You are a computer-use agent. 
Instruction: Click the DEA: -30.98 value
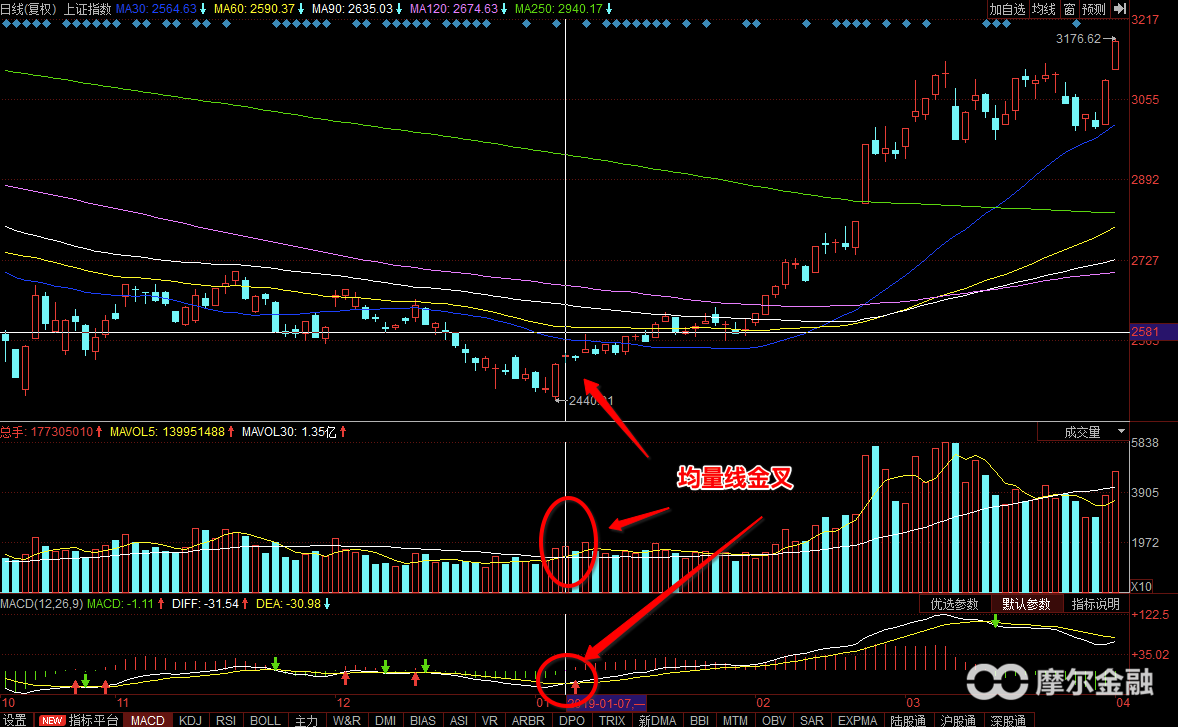(288, 604)
